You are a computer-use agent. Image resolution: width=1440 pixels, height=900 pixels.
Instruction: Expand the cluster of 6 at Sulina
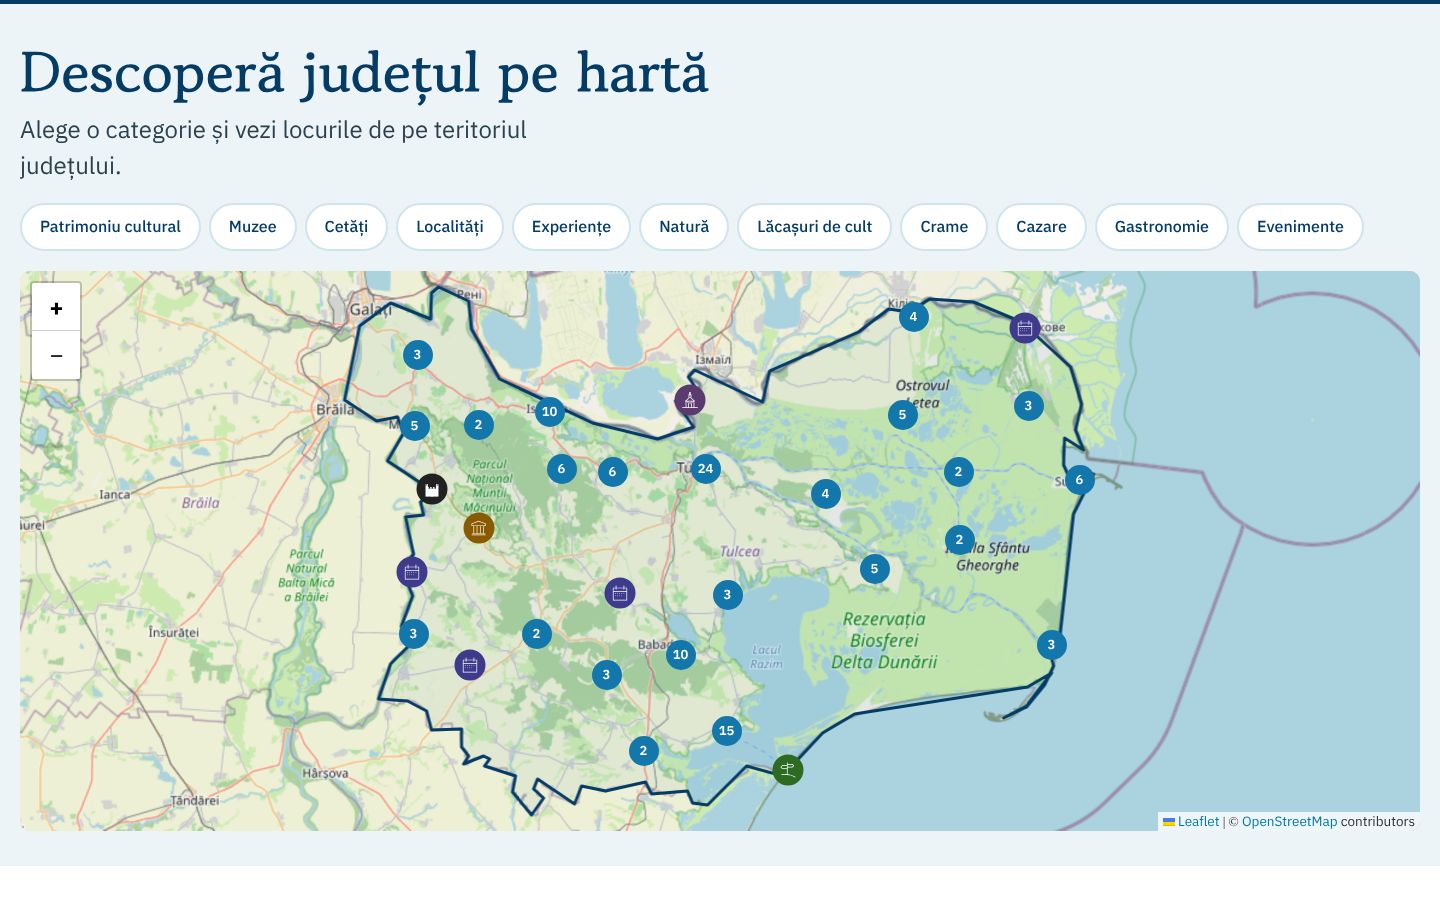(x=1080, y=480)
